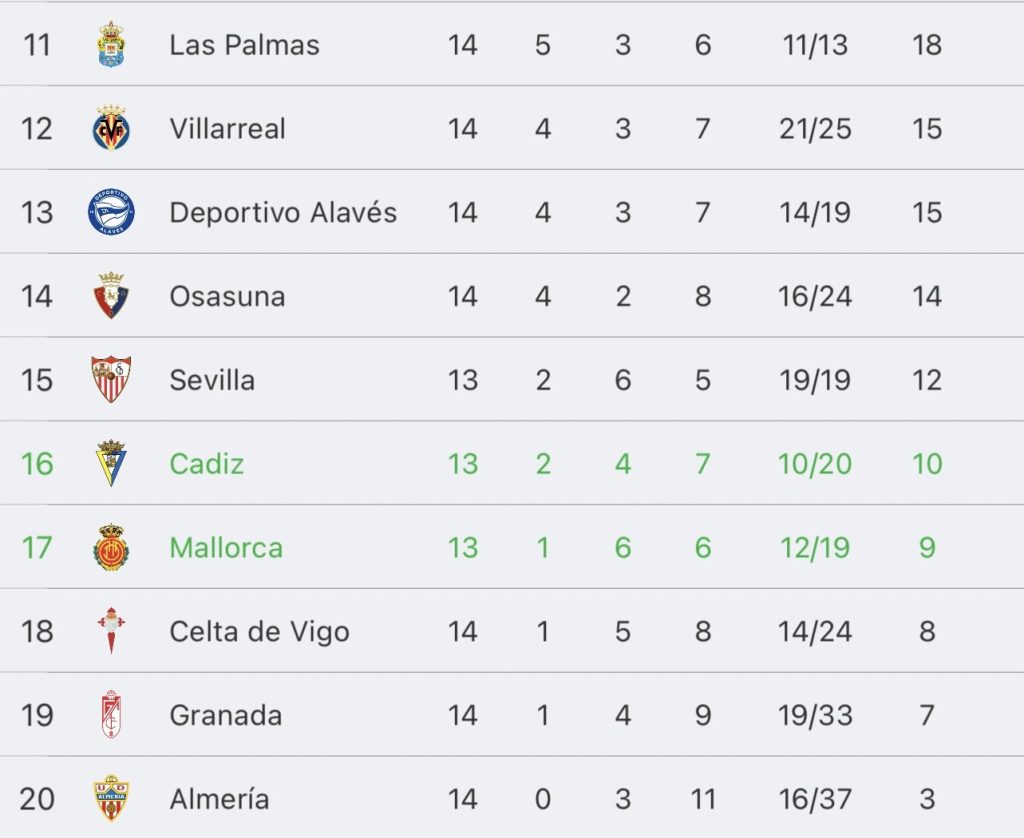Click Sevilla's 19/19 goal record
The image size is (1024, 838).
tap(815, 380)
